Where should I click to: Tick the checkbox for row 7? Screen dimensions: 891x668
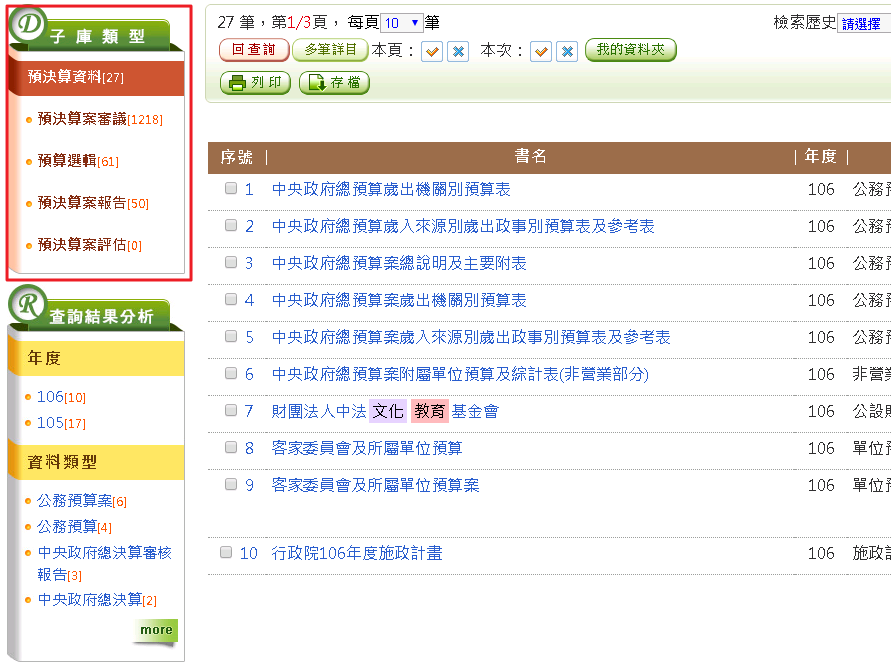click(x=231, y=410)
